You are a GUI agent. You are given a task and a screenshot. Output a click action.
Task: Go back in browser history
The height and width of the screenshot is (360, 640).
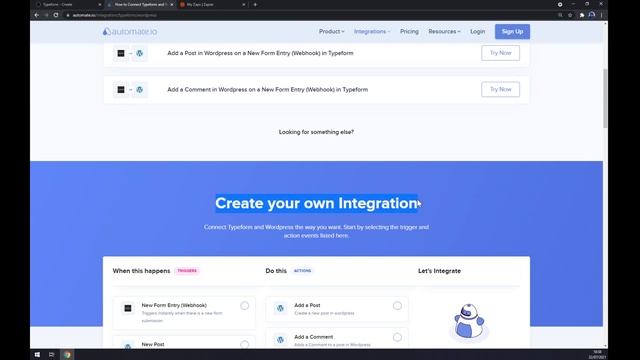pyautogui.click(x=37, y=15)
